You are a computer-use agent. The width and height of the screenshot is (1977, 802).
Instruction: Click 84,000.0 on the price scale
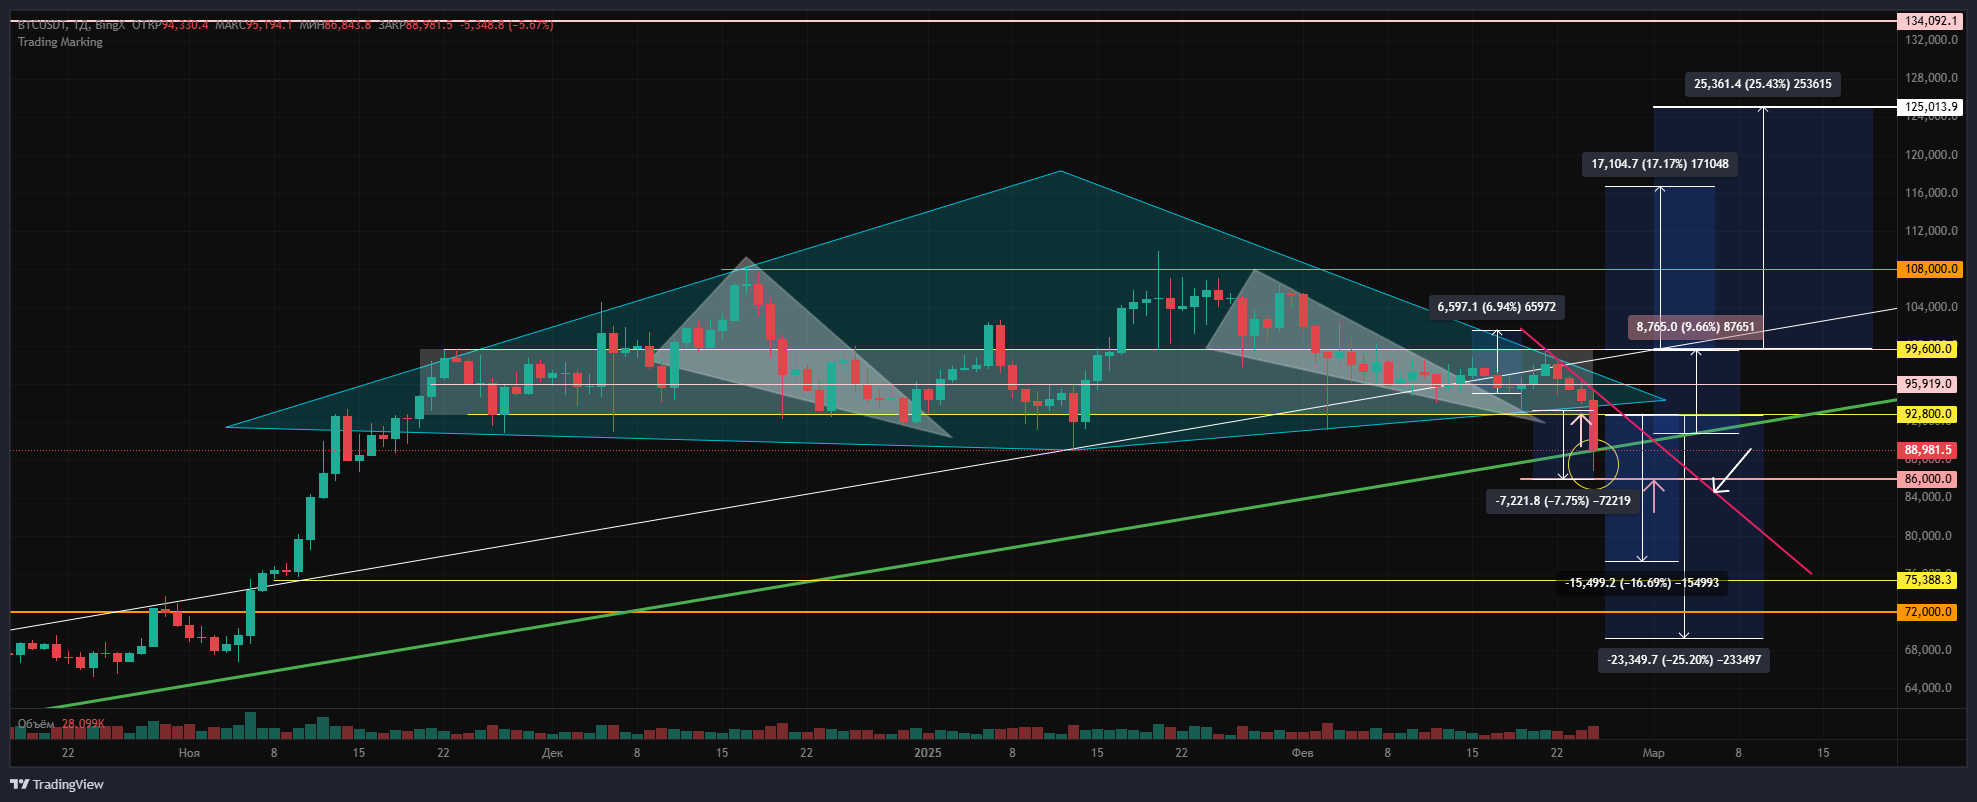[x=1927, y=498]
